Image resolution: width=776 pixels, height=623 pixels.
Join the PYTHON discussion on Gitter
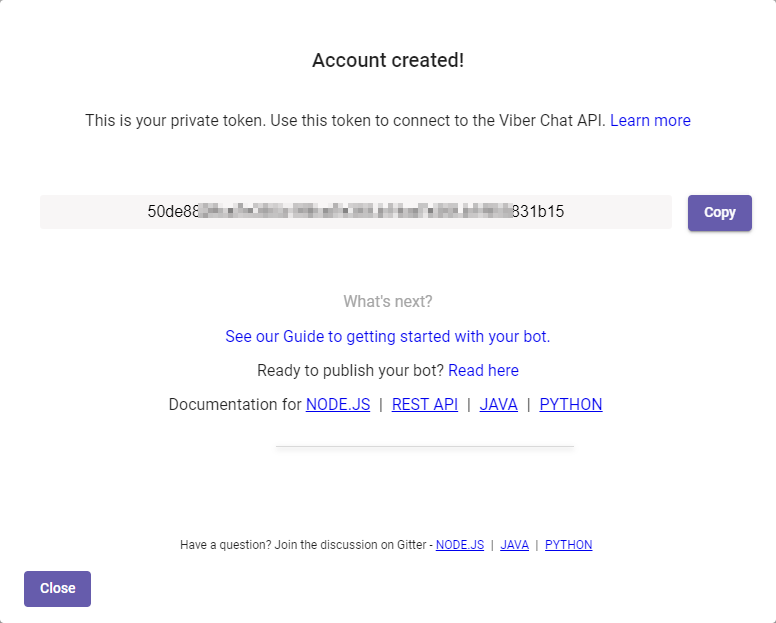pos(568,545)
